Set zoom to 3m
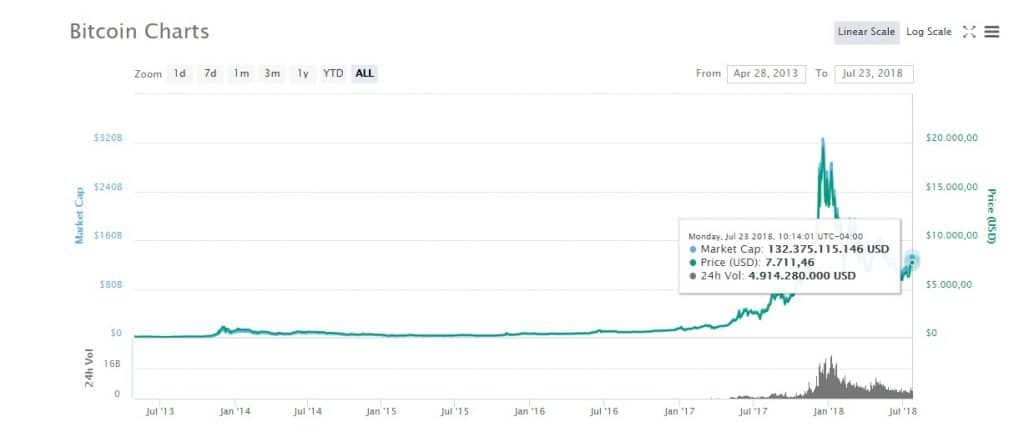 tap(272, 74)
